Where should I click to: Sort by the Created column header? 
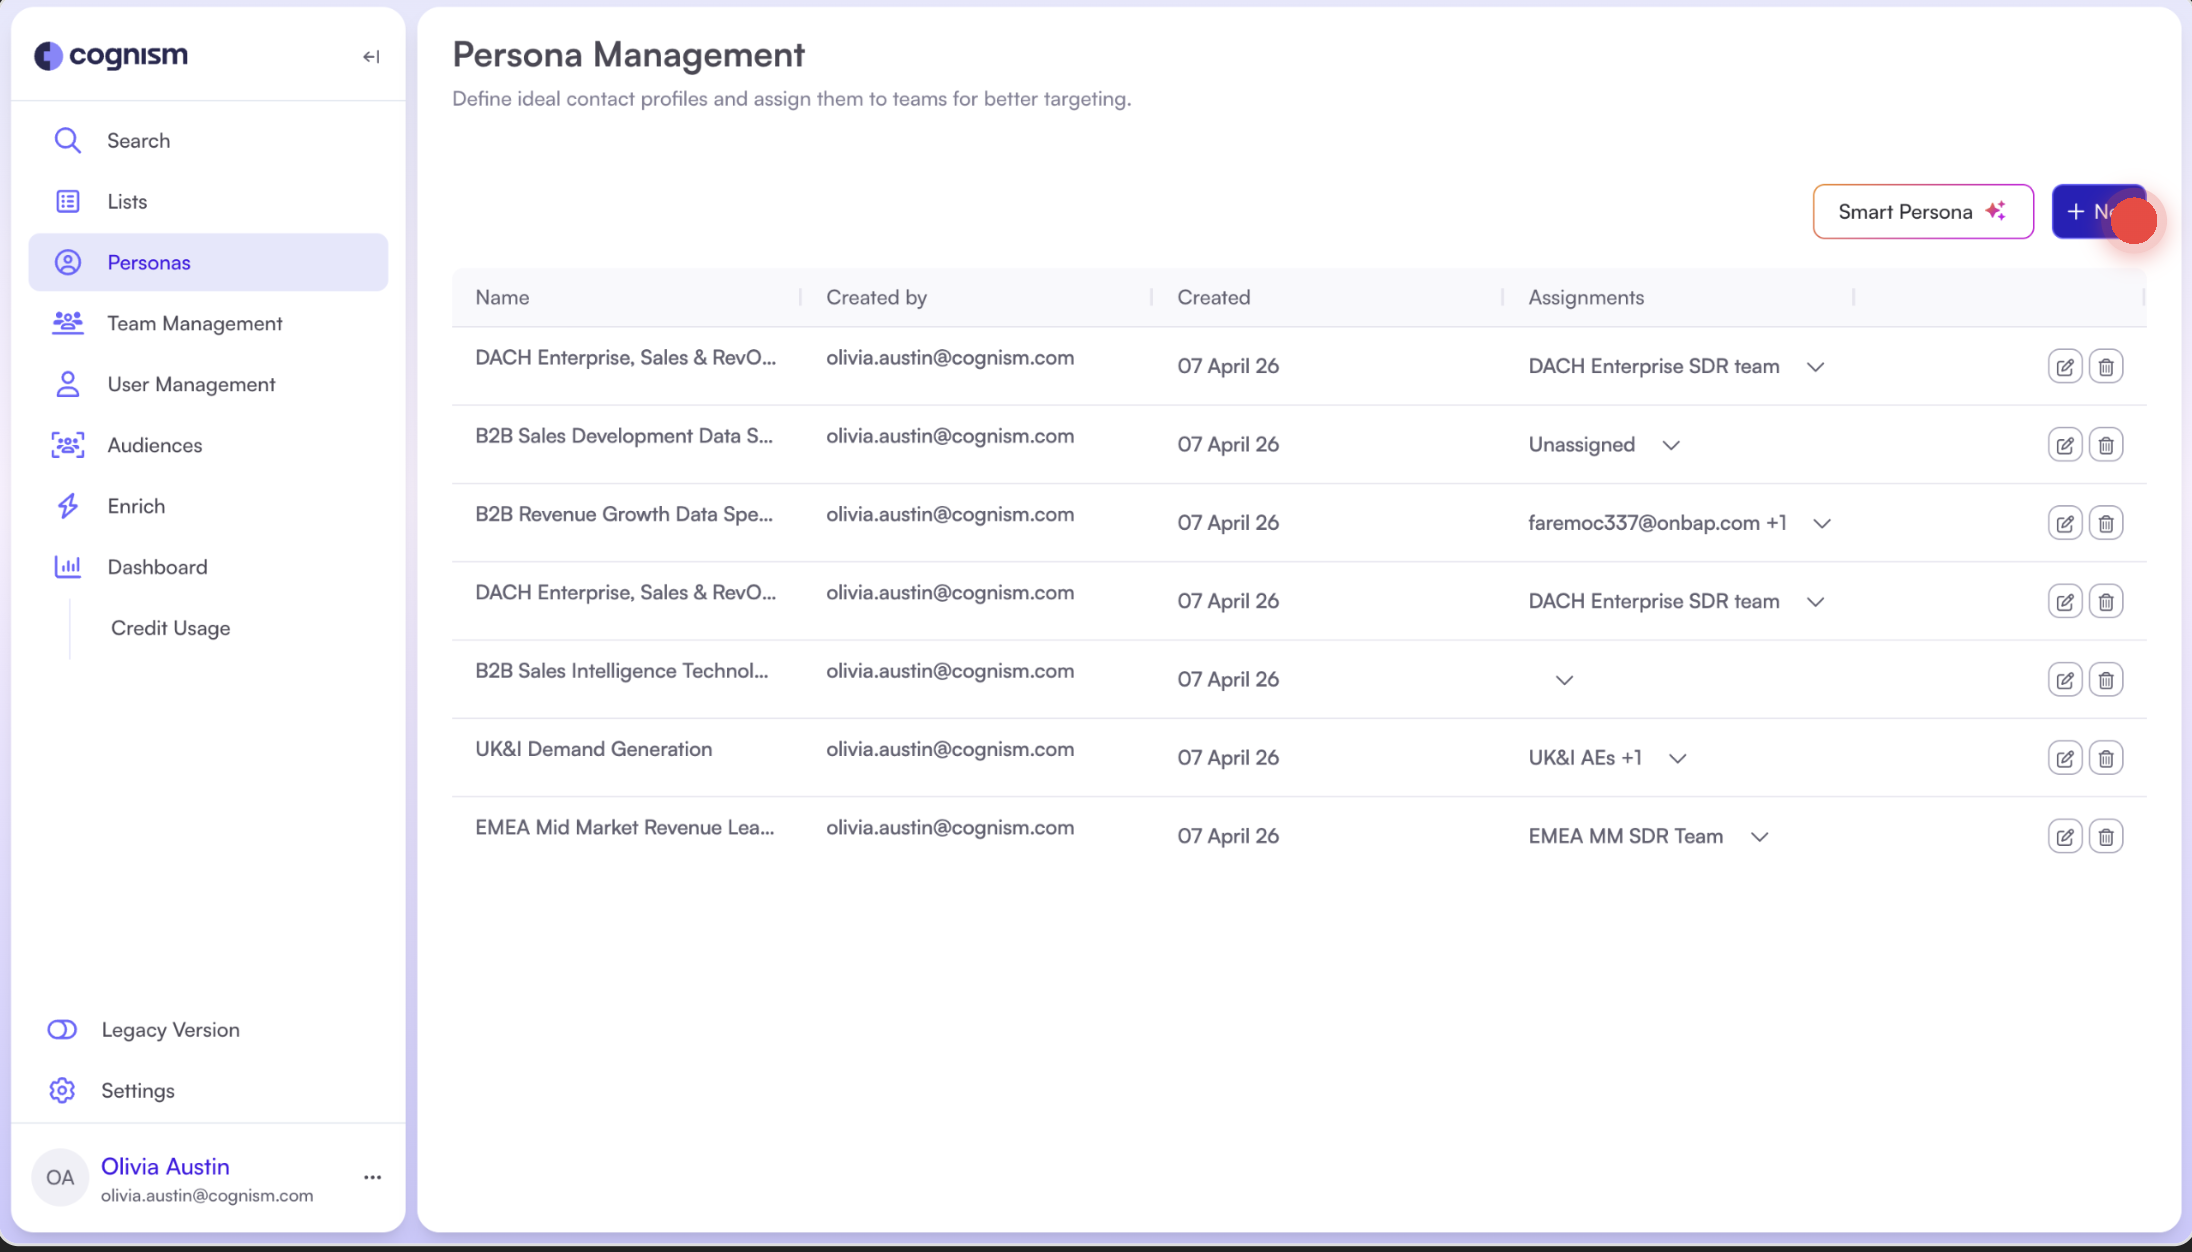[x=1213, y=297]
